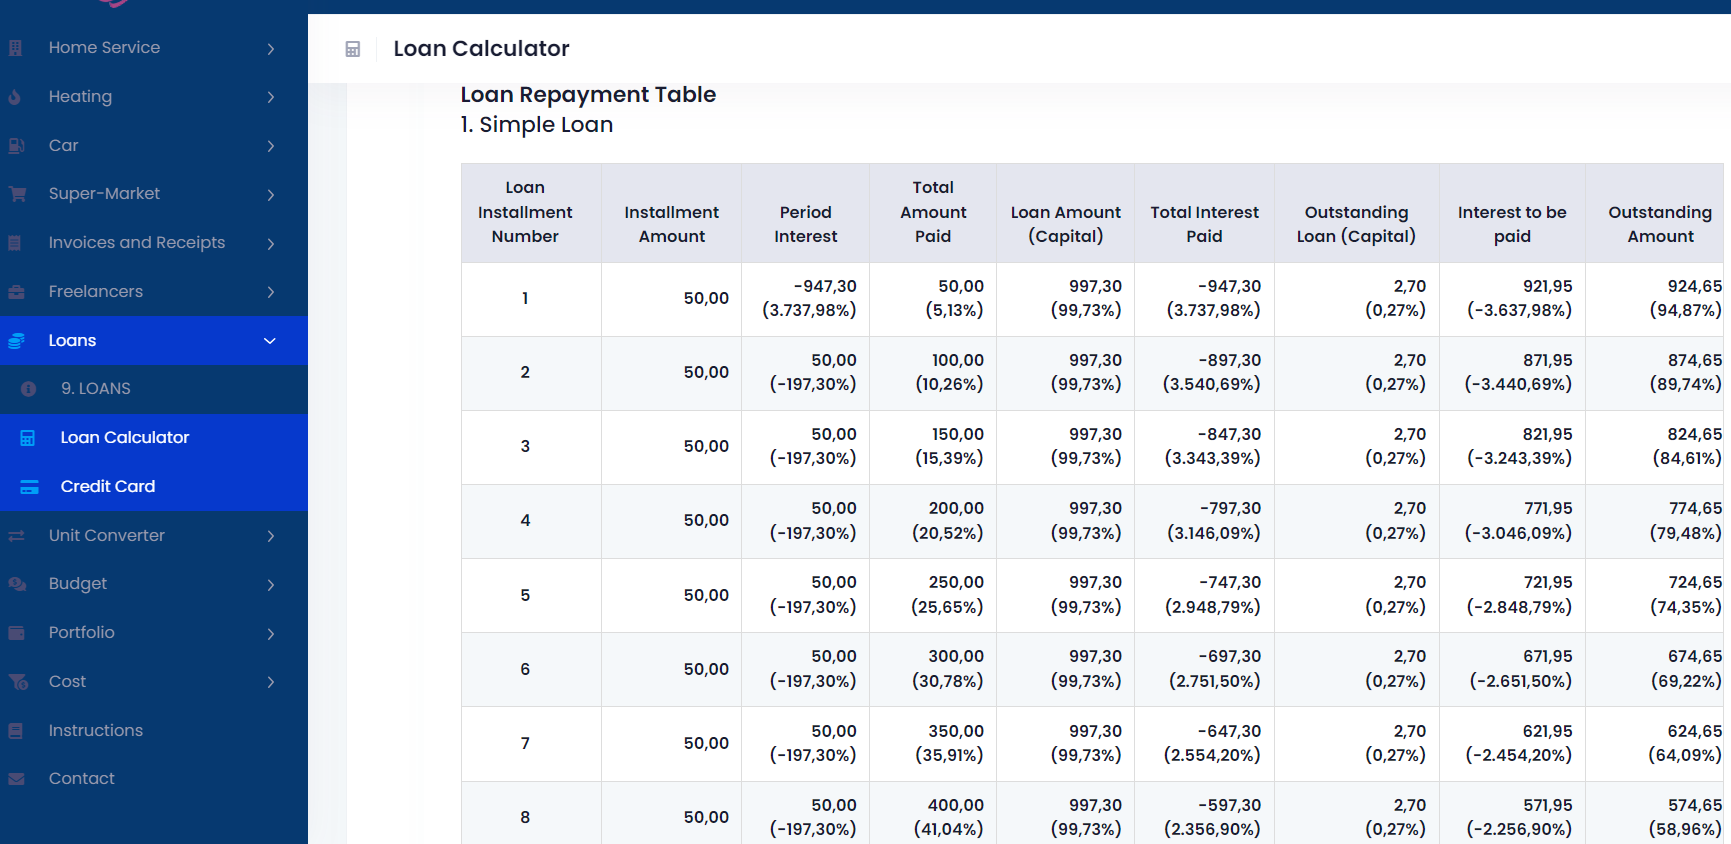1731x844 pixels.
Task: Open the Home Service menu item
Action: [154, 48]
